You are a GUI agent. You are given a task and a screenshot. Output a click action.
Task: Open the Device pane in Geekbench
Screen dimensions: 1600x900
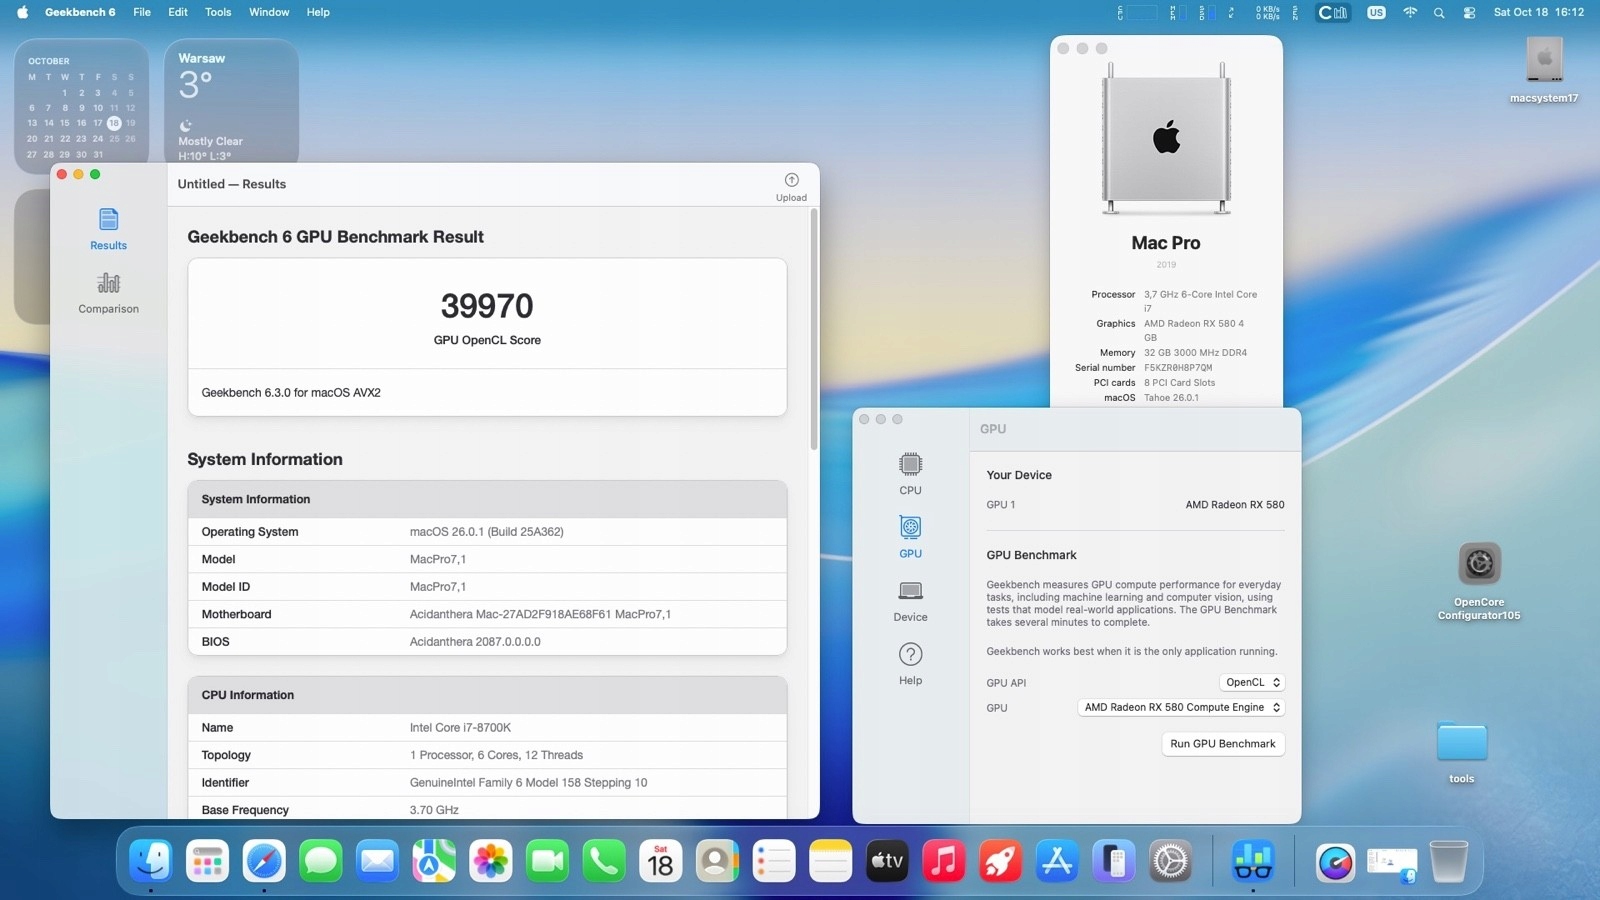tap(910, 601)
